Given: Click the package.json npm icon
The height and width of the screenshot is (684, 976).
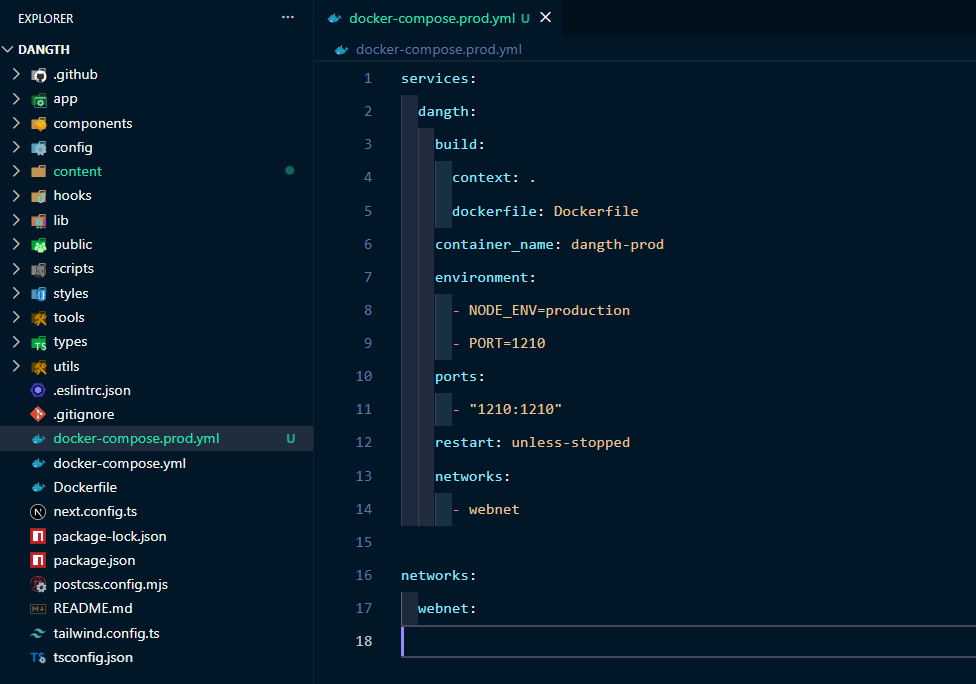Looking at the screenshot, I should 39,561.
